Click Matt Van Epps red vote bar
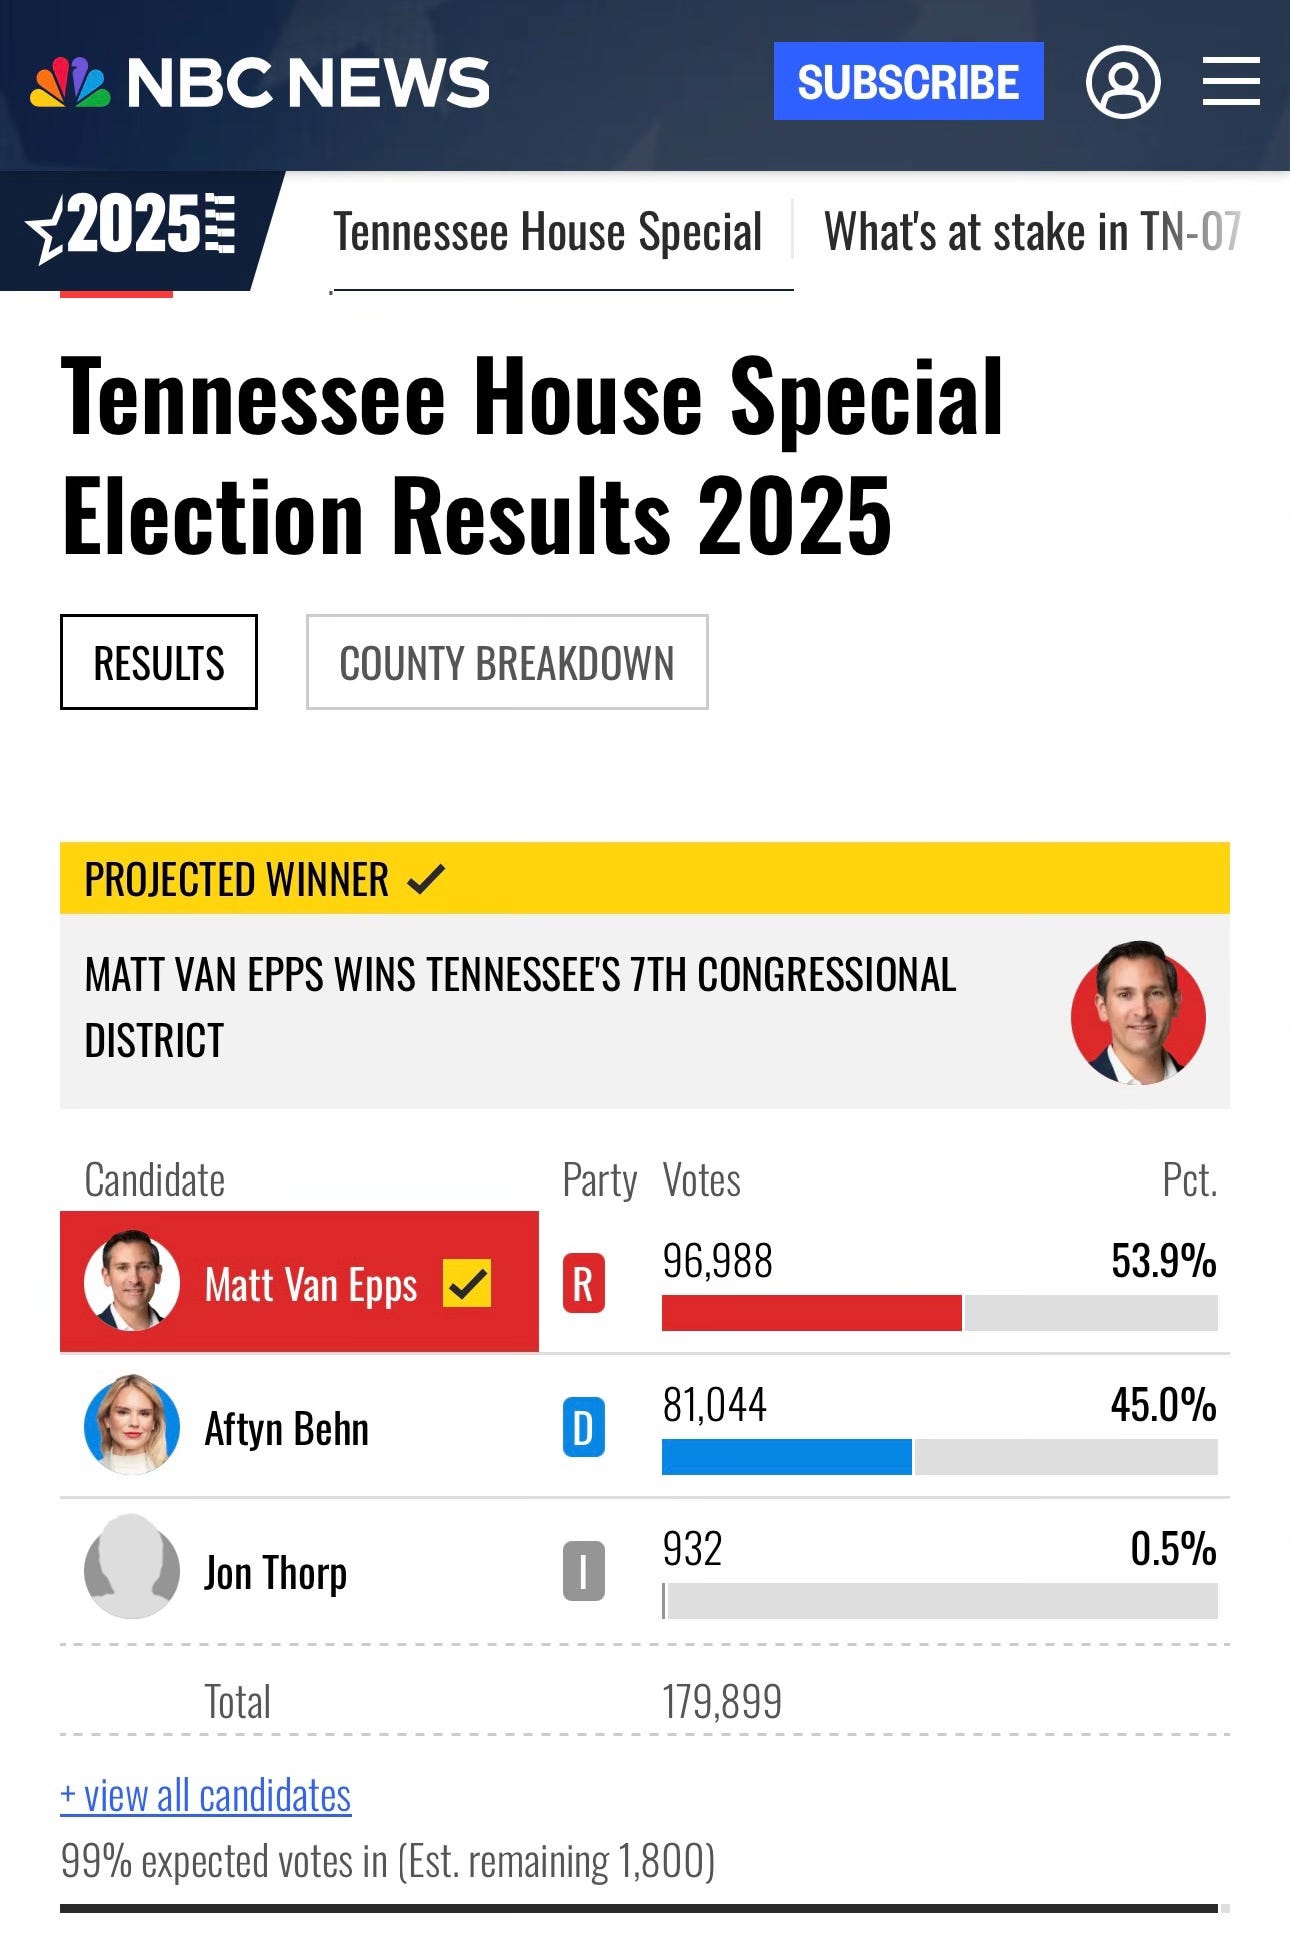 (812, 1313)
